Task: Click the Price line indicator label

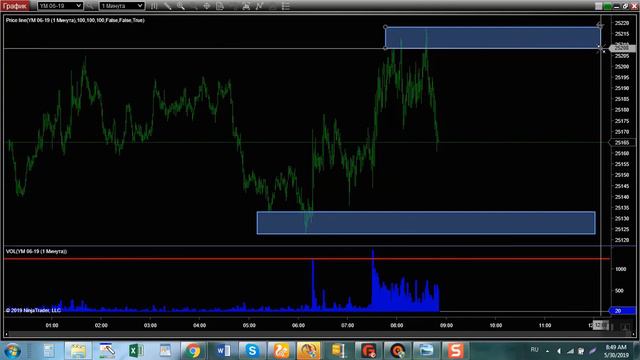Action: [75, 20]
